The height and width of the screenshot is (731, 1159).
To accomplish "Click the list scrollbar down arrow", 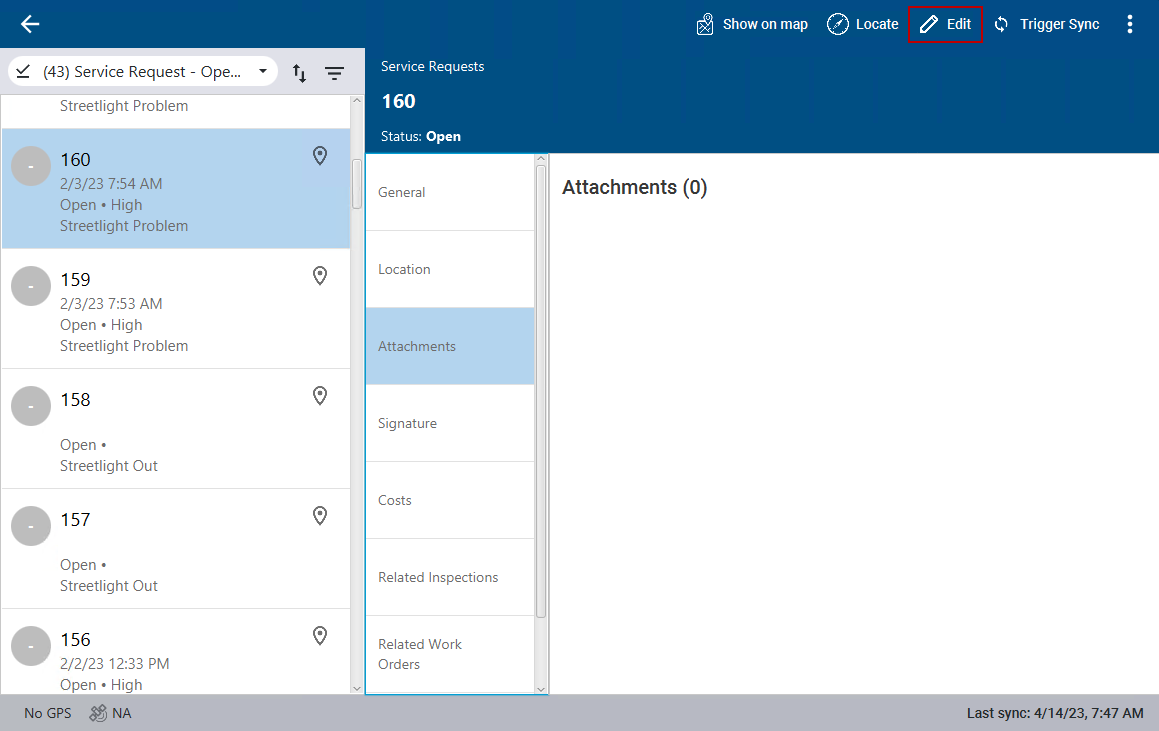I will pos(357,688).
